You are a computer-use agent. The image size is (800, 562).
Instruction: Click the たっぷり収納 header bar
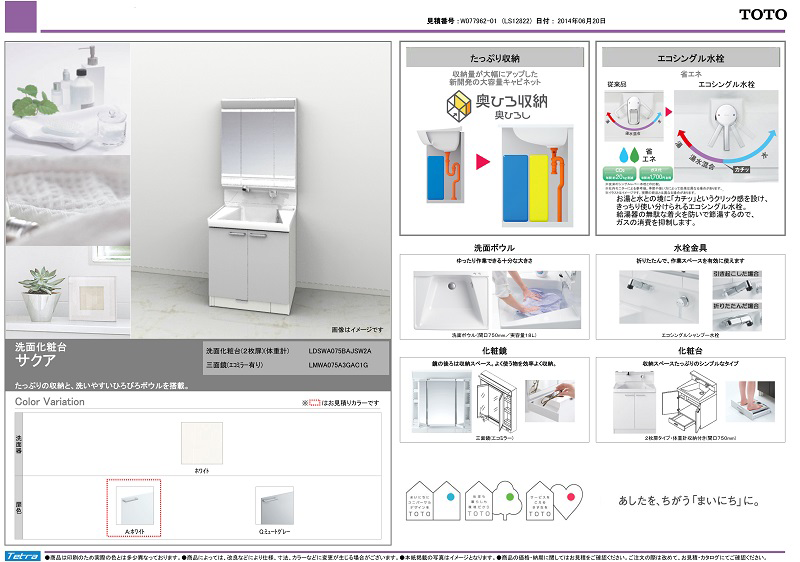coord(494,58)
